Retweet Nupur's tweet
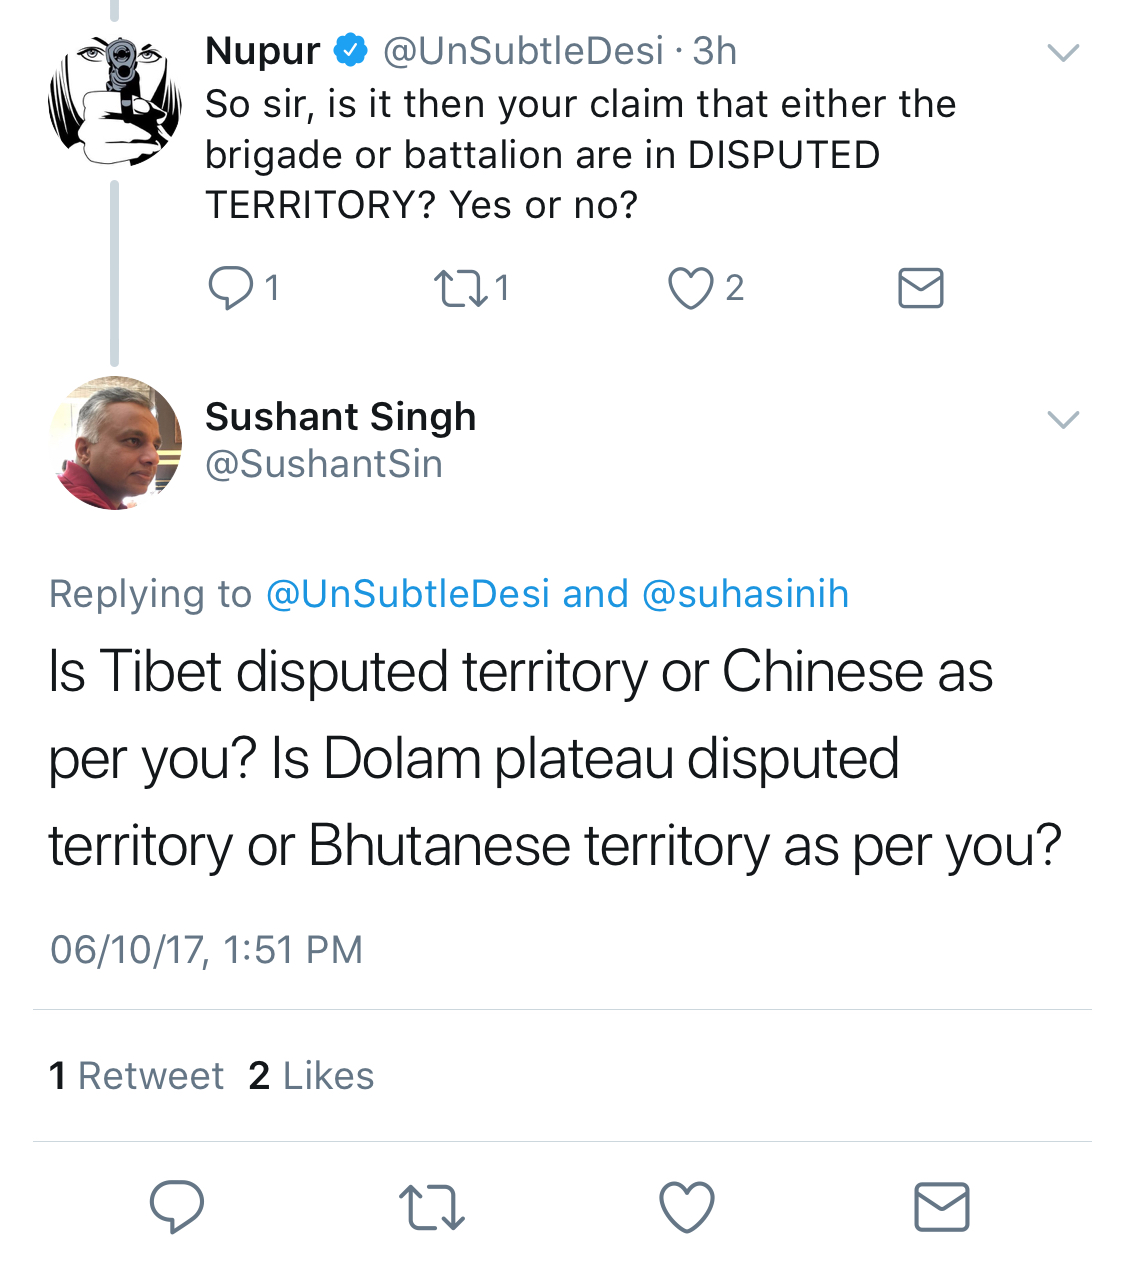 [x=461, y=288]
